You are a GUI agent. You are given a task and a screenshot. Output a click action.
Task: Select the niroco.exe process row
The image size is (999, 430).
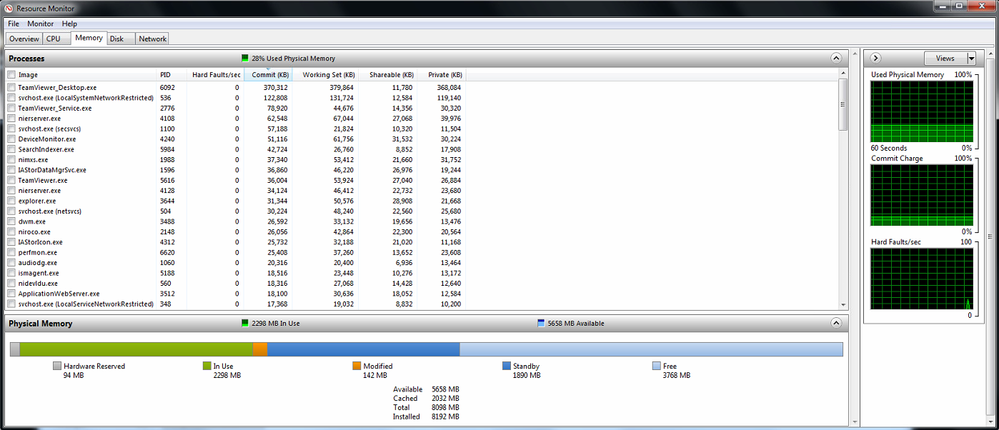(x=236, y=232)
